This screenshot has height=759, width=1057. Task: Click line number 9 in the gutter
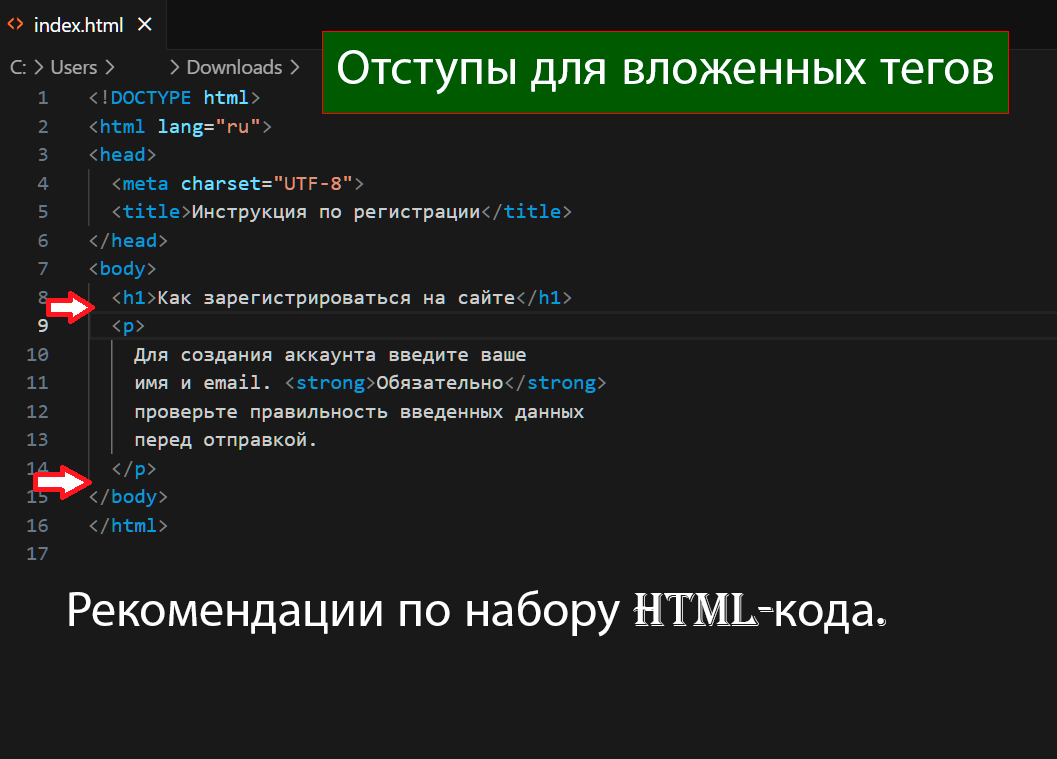pos(42,326)
